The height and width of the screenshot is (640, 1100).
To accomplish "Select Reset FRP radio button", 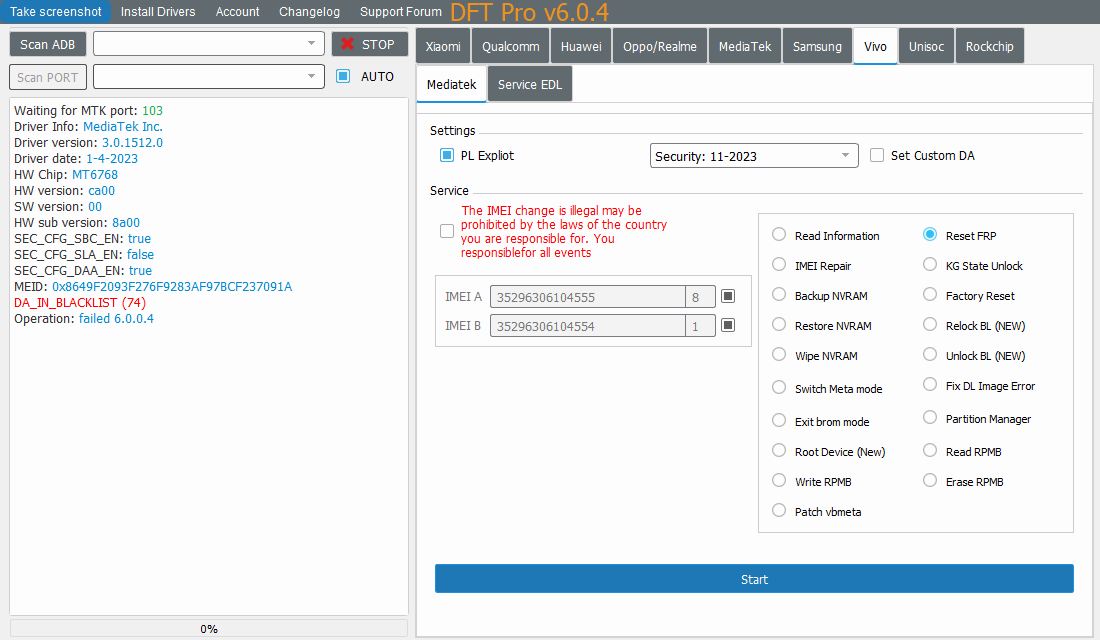I will coord(930,234).
